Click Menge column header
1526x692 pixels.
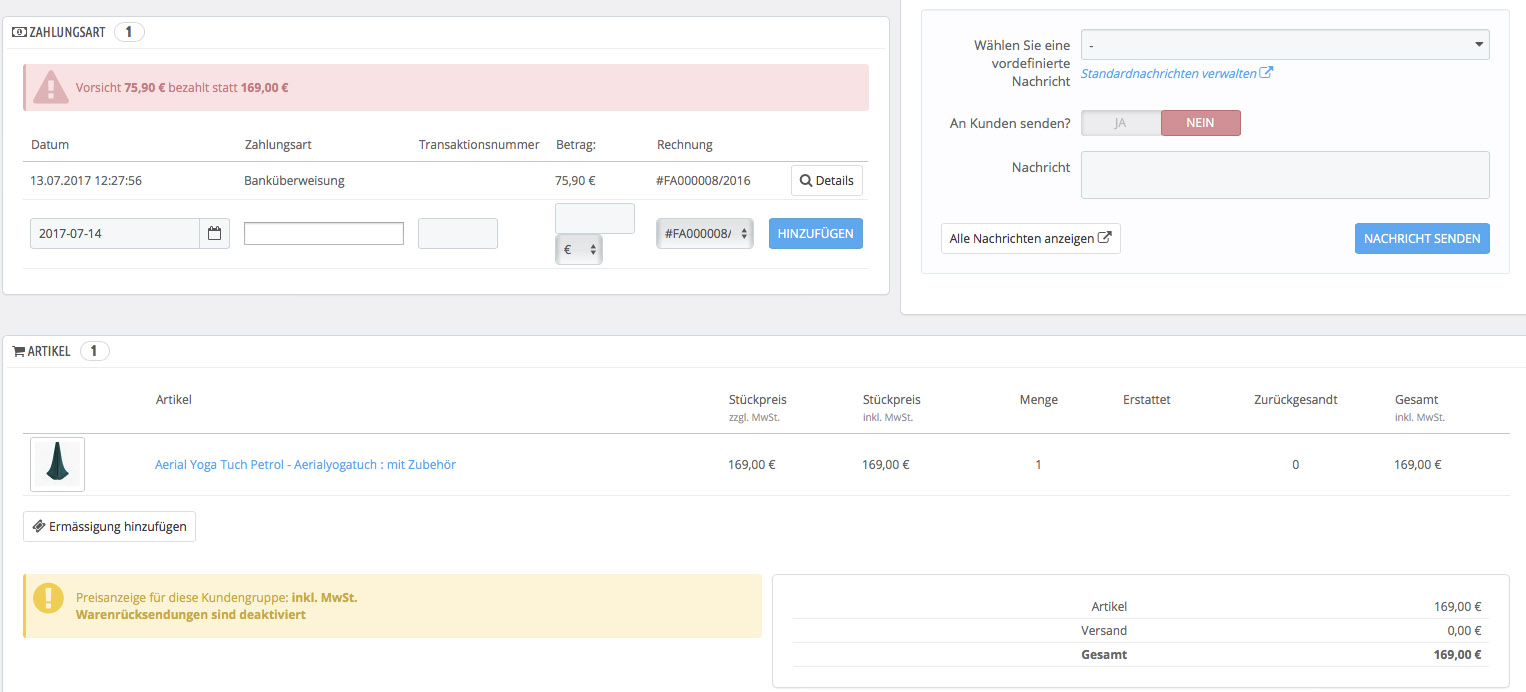click(x=1038, y=399)
